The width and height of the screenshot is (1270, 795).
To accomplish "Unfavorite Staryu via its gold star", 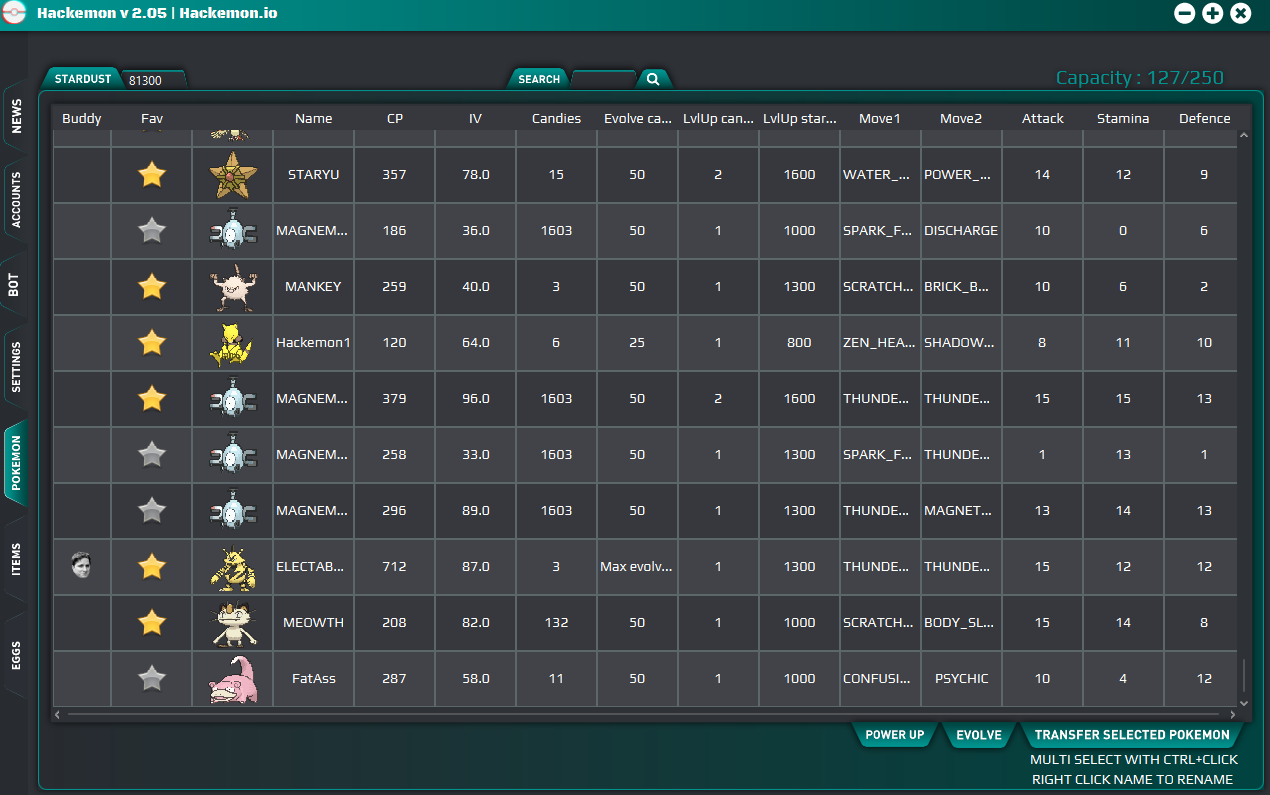I will 151,175.
